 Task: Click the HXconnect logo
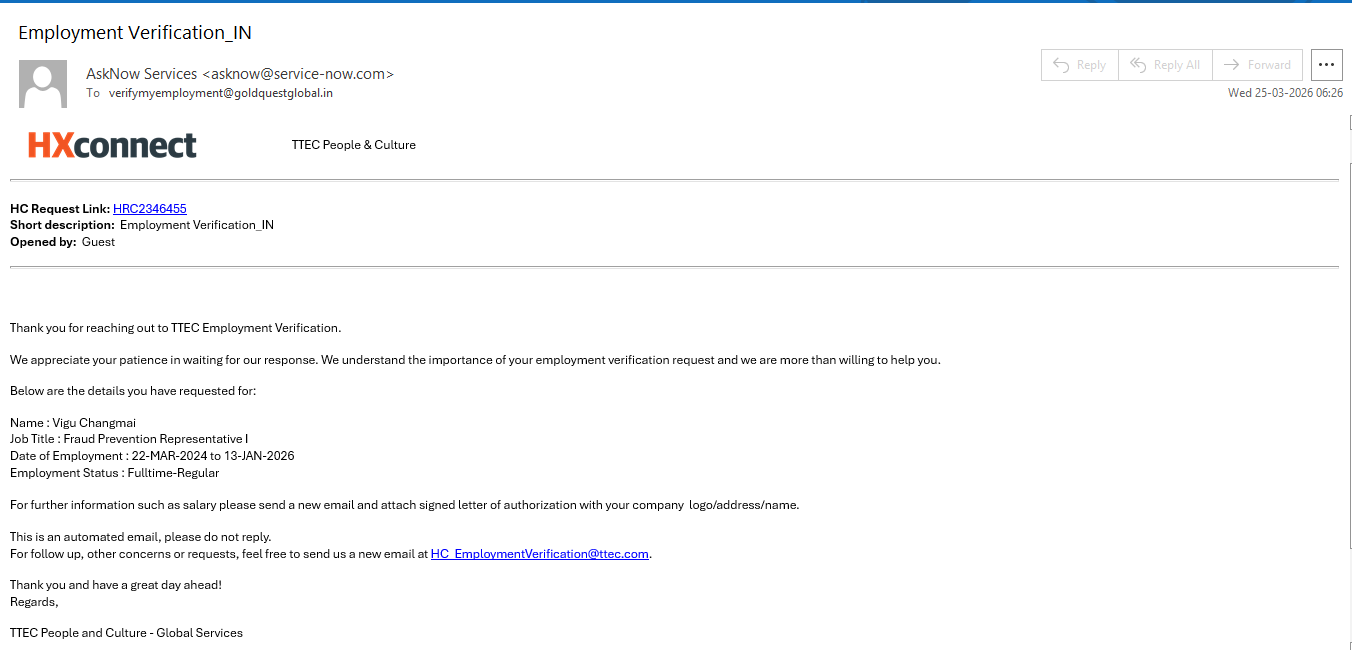pyautogui.click(x=112, y=145)
